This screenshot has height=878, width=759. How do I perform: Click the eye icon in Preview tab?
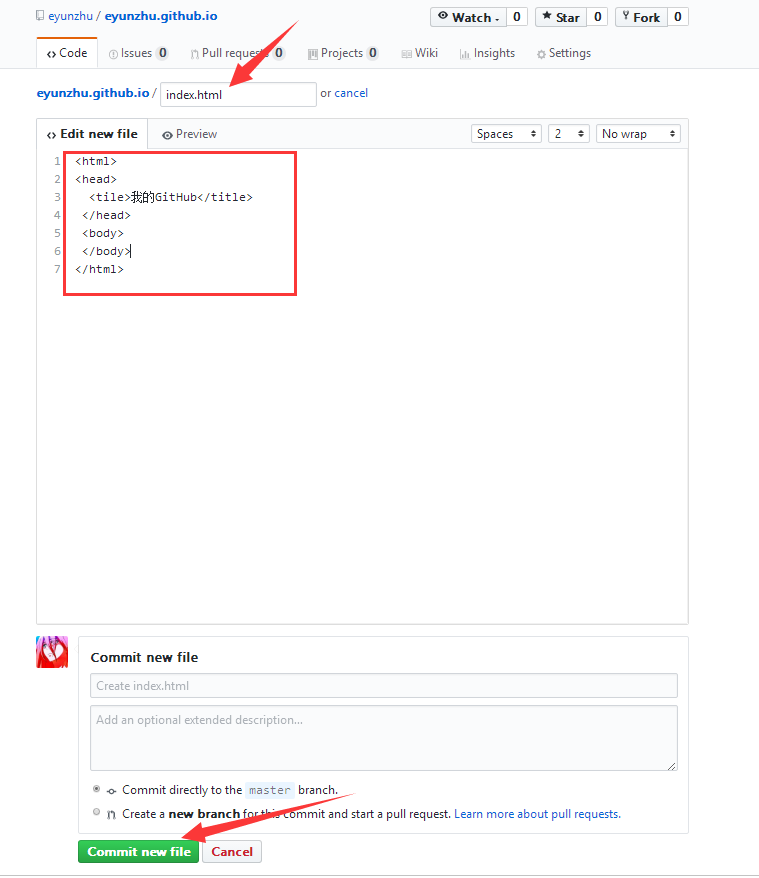(x=167, y=135)
